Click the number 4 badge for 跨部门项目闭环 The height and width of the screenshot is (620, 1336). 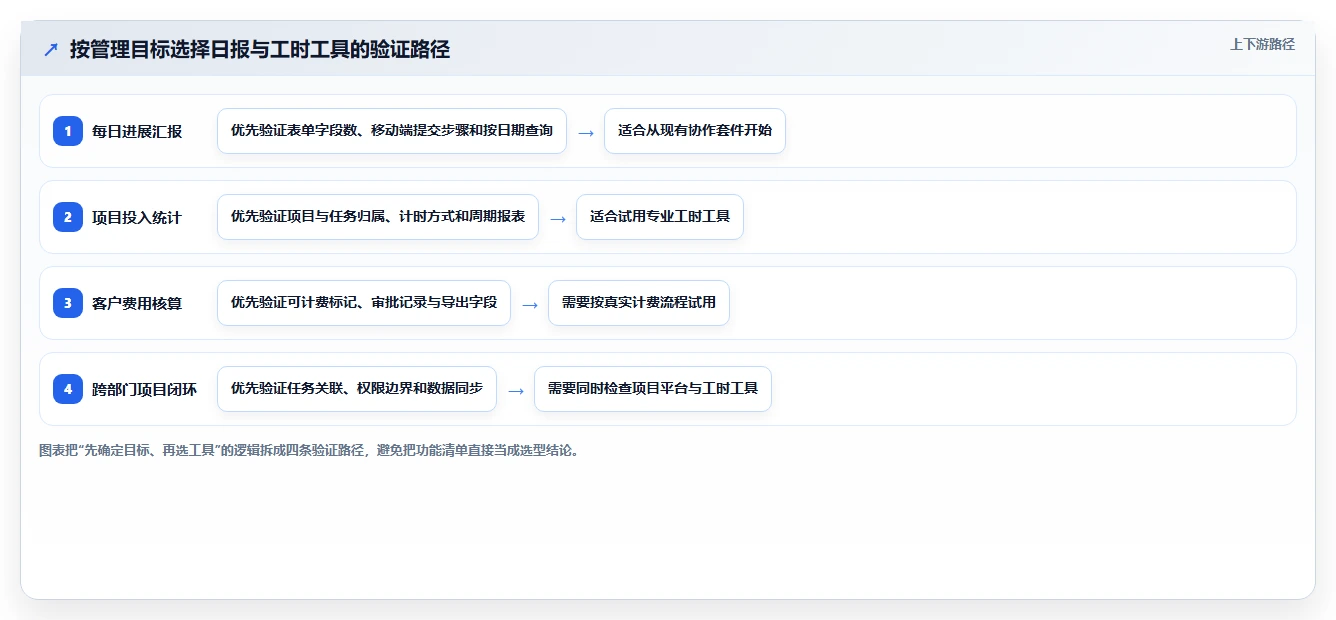(x=68, y=389)
